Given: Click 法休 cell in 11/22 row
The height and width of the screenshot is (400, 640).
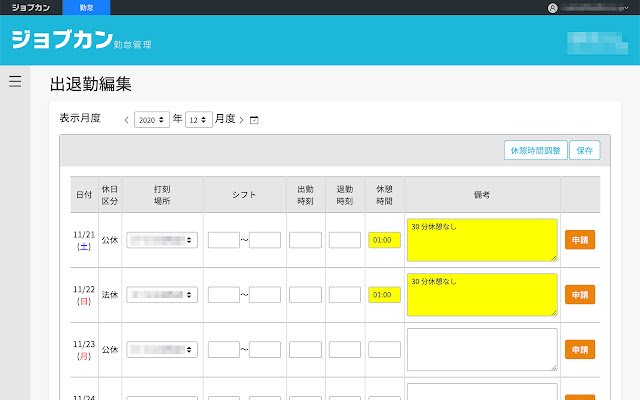Looking at the screenshot, I should pos(110,295).
